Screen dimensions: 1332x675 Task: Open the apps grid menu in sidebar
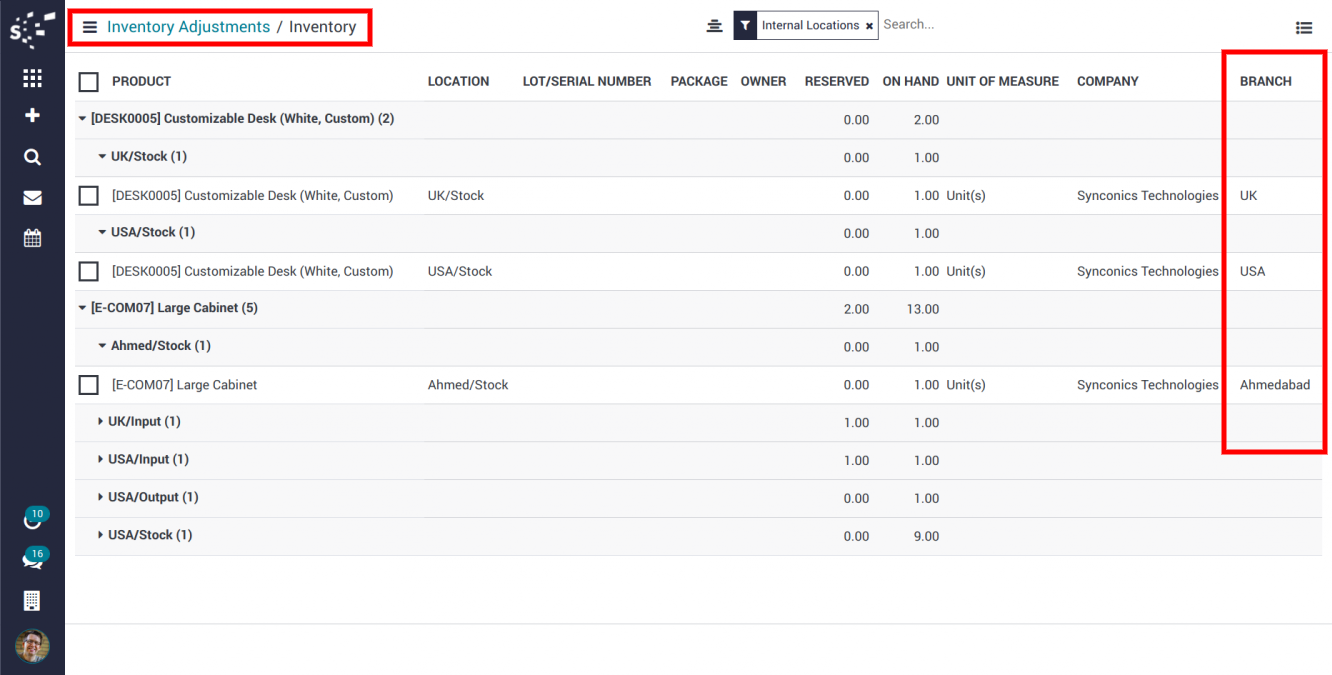(x=32, y=78)
